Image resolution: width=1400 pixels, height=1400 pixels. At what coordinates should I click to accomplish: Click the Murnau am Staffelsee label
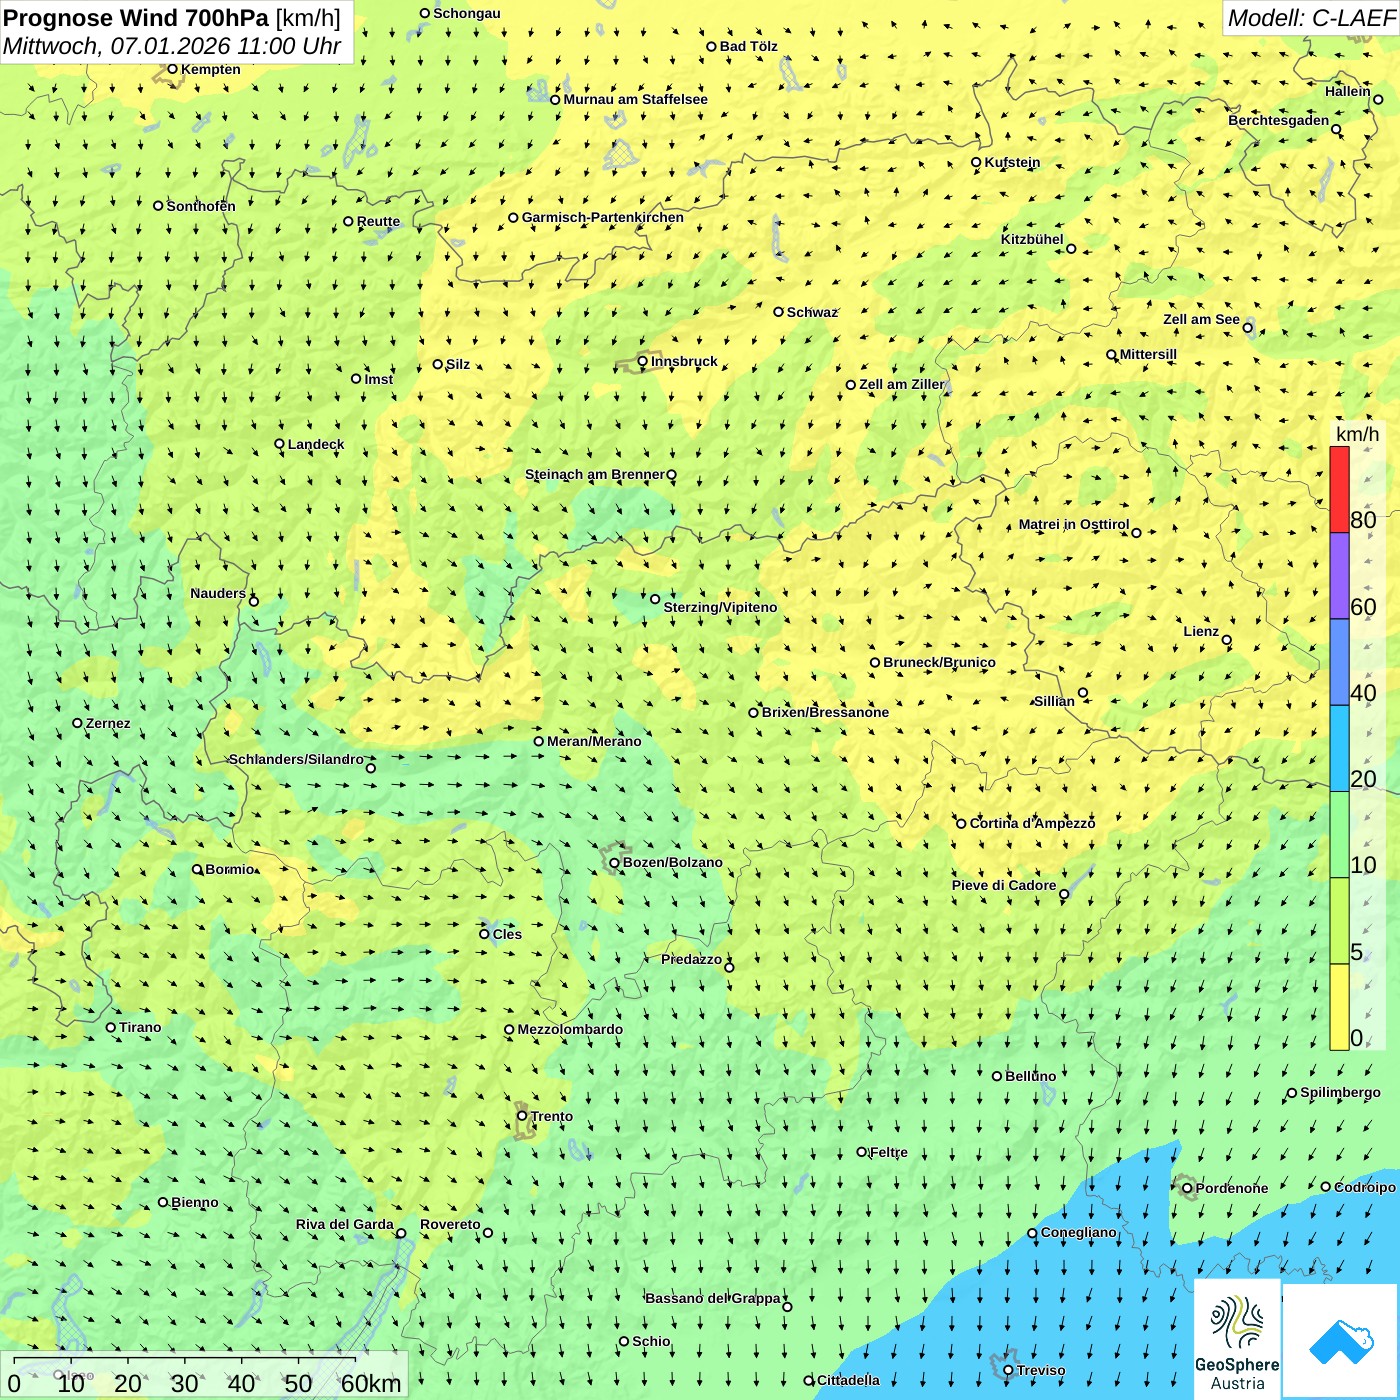635,99
